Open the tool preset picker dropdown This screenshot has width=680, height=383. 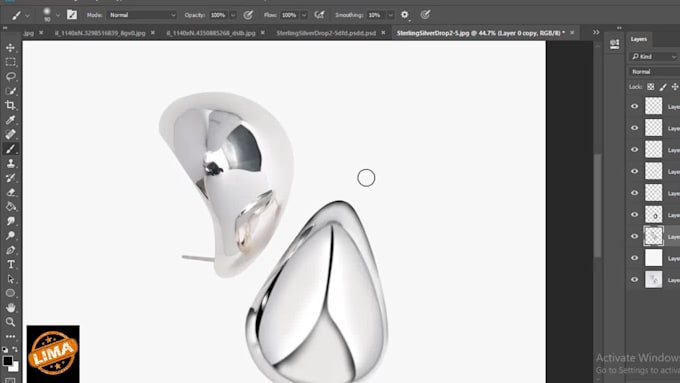(x=28, y=16)
